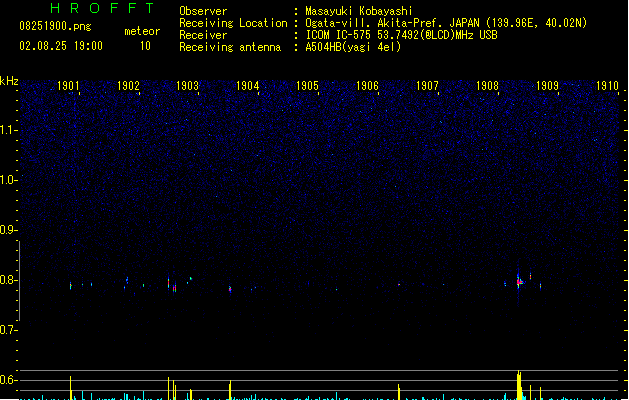Click the observer name Masayuki Kobayashi

(x=359, y=11)
